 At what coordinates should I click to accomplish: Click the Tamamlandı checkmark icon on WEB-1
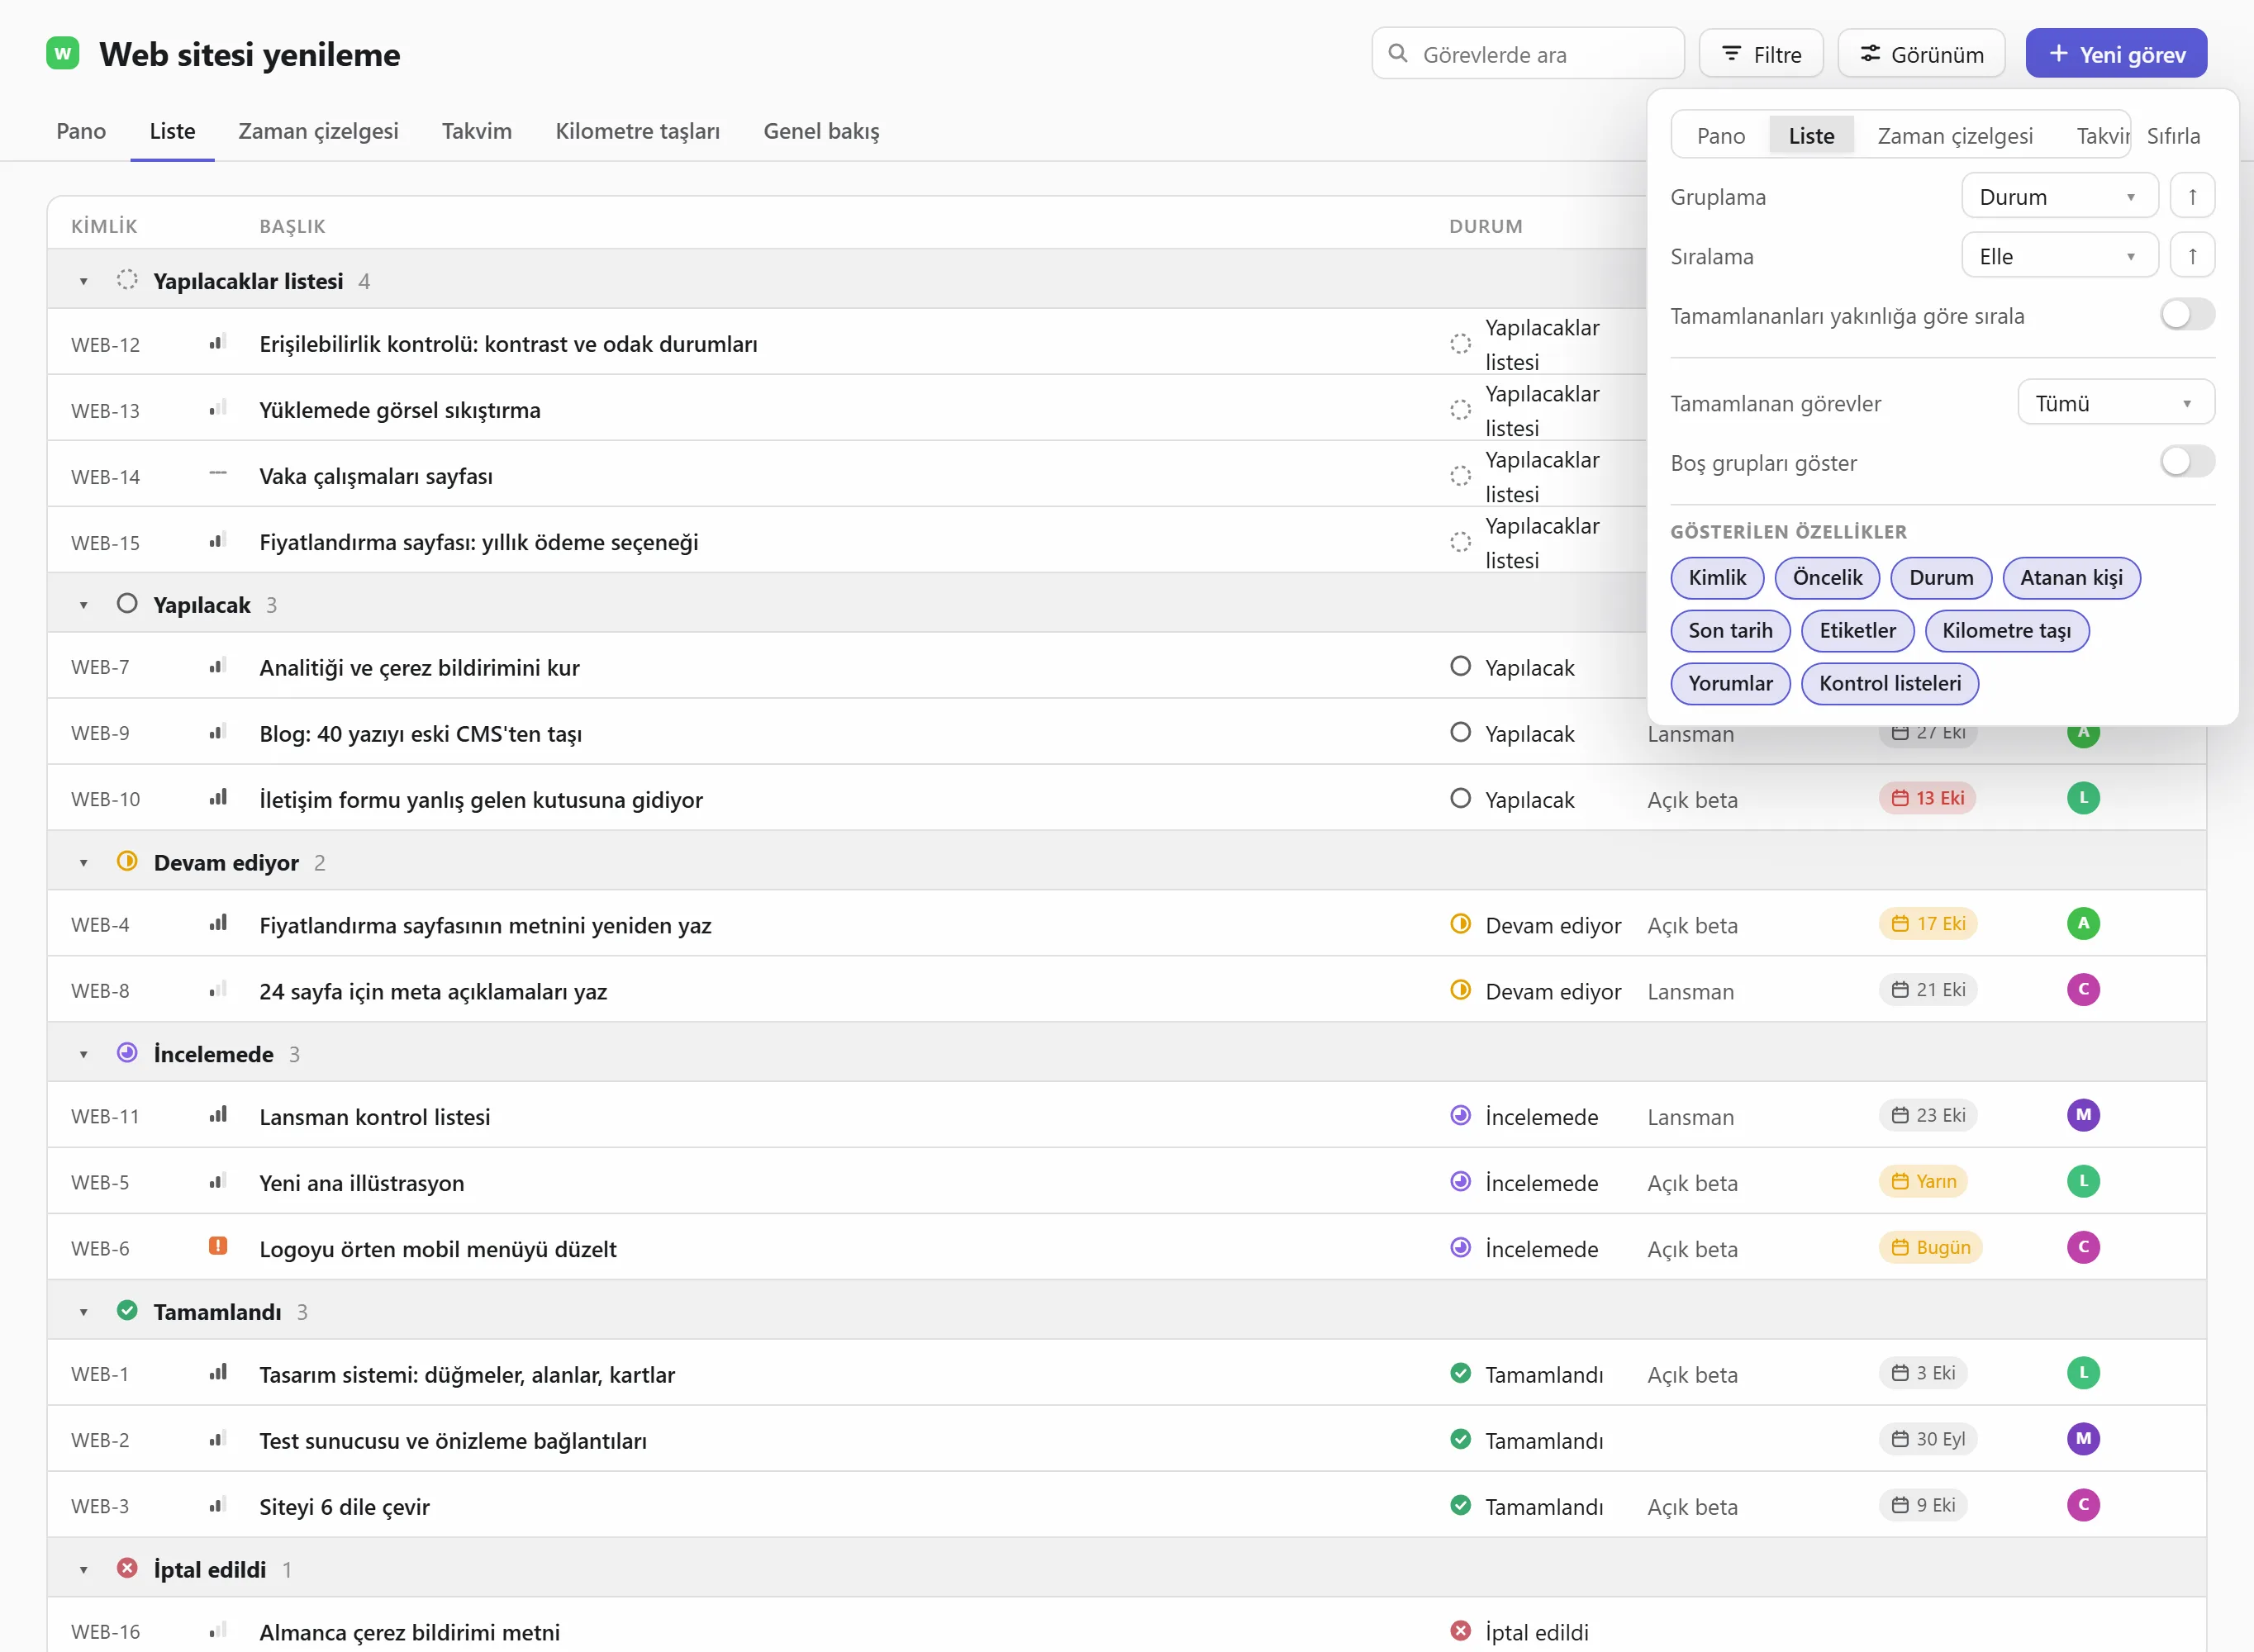coord(1460,1373)
